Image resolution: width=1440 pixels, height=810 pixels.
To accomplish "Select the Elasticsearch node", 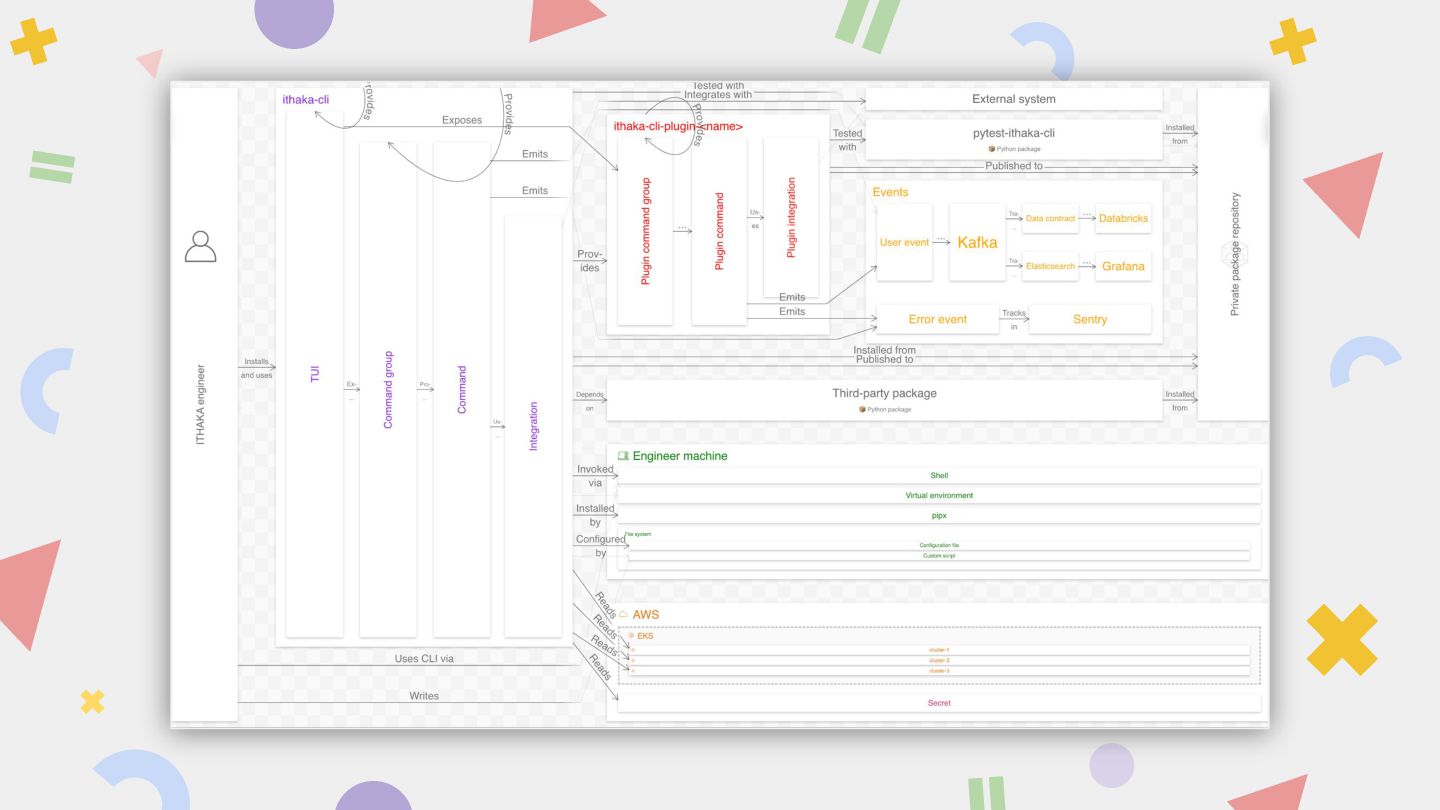I will coord(1051,266).
